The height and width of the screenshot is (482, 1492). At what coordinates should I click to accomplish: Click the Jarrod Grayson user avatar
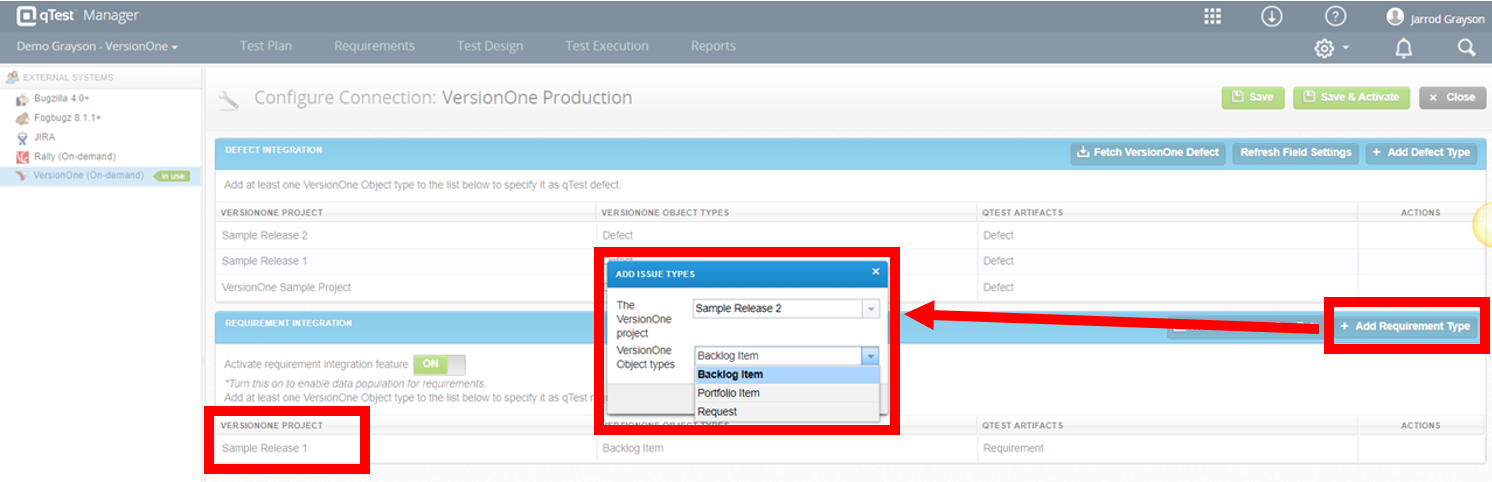[x=1395, y=17]
